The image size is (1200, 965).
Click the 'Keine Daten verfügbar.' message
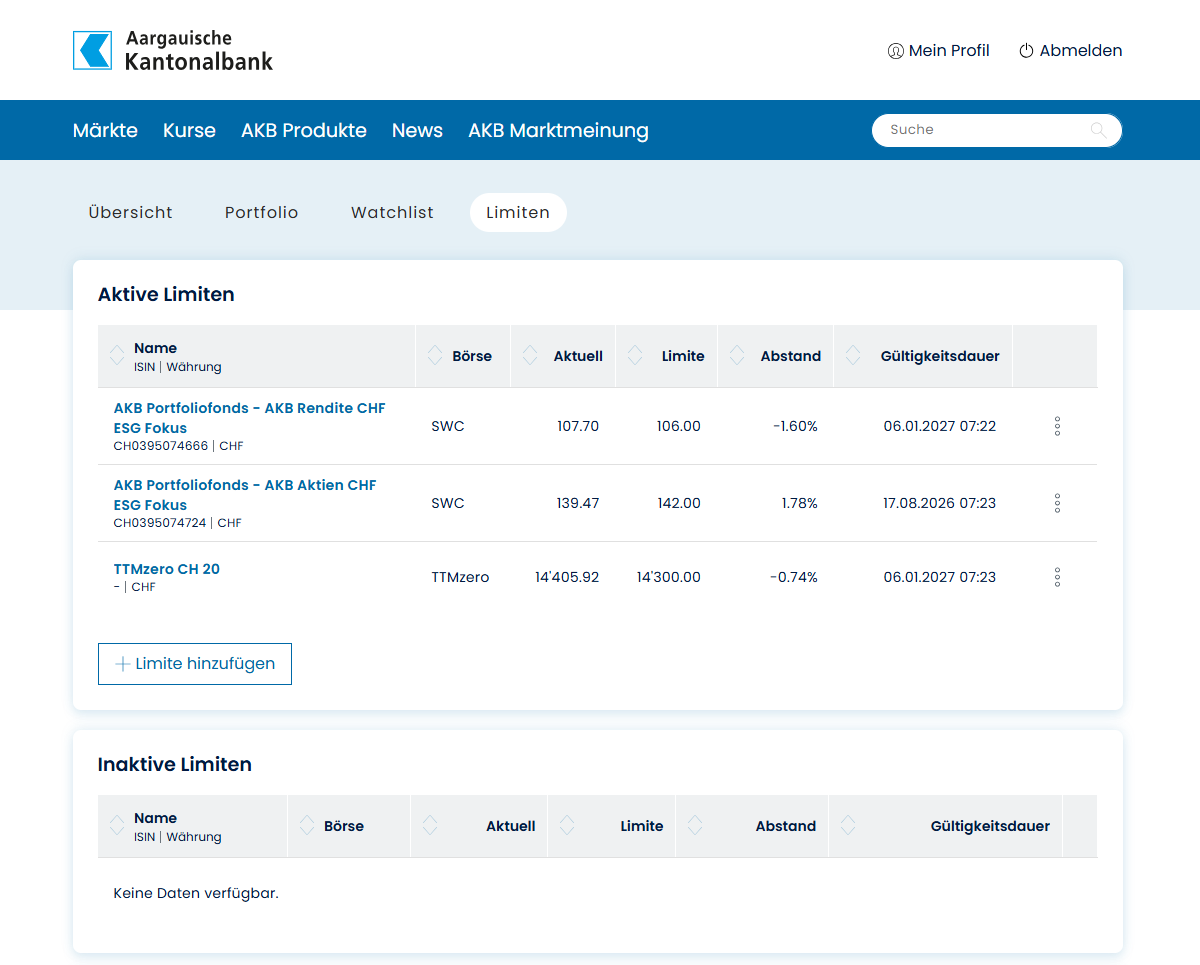196,893
